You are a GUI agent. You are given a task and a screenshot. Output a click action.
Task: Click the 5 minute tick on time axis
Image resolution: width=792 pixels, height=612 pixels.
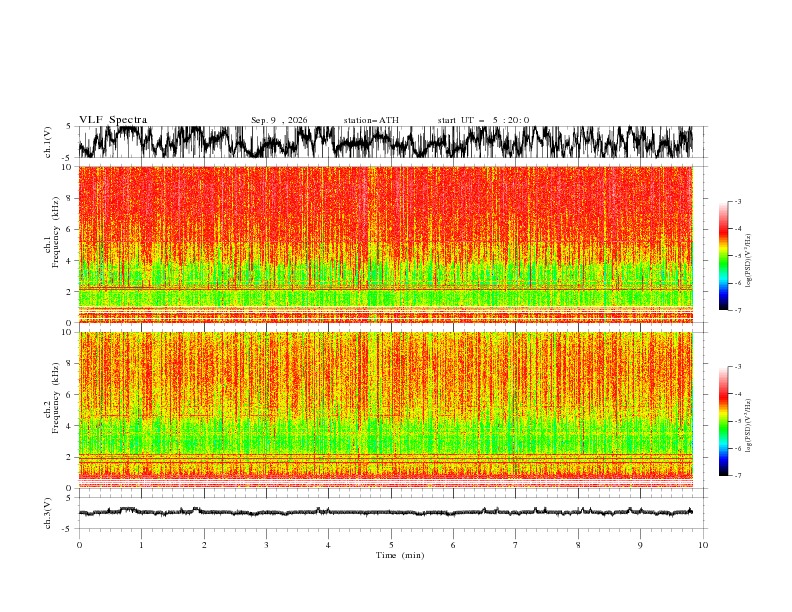[391, 545]
